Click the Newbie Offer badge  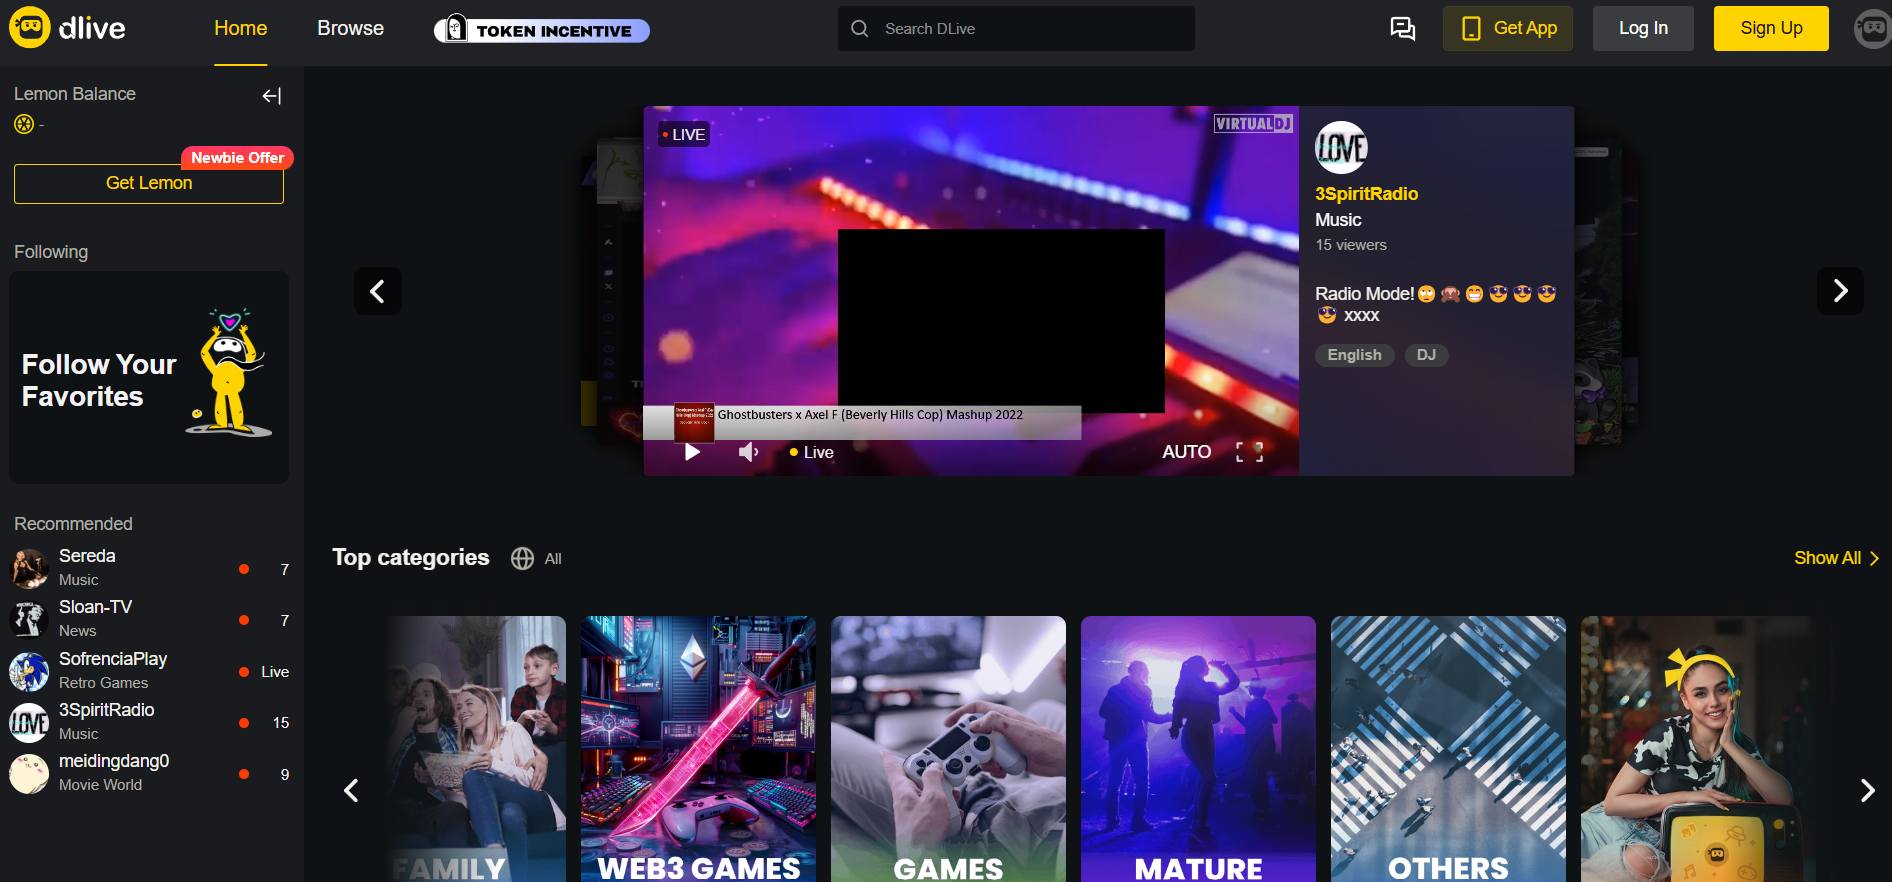(x=237, y=158)
